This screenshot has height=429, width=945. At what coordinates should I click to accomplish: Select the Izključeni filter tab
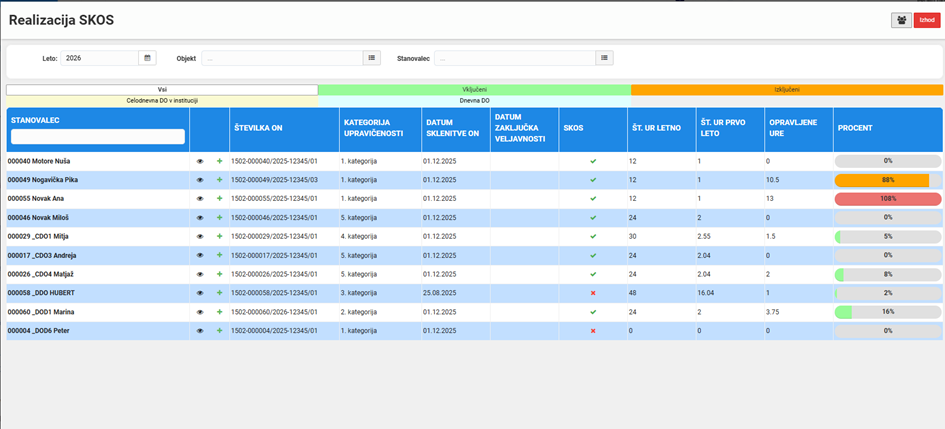tap(787, 90)
